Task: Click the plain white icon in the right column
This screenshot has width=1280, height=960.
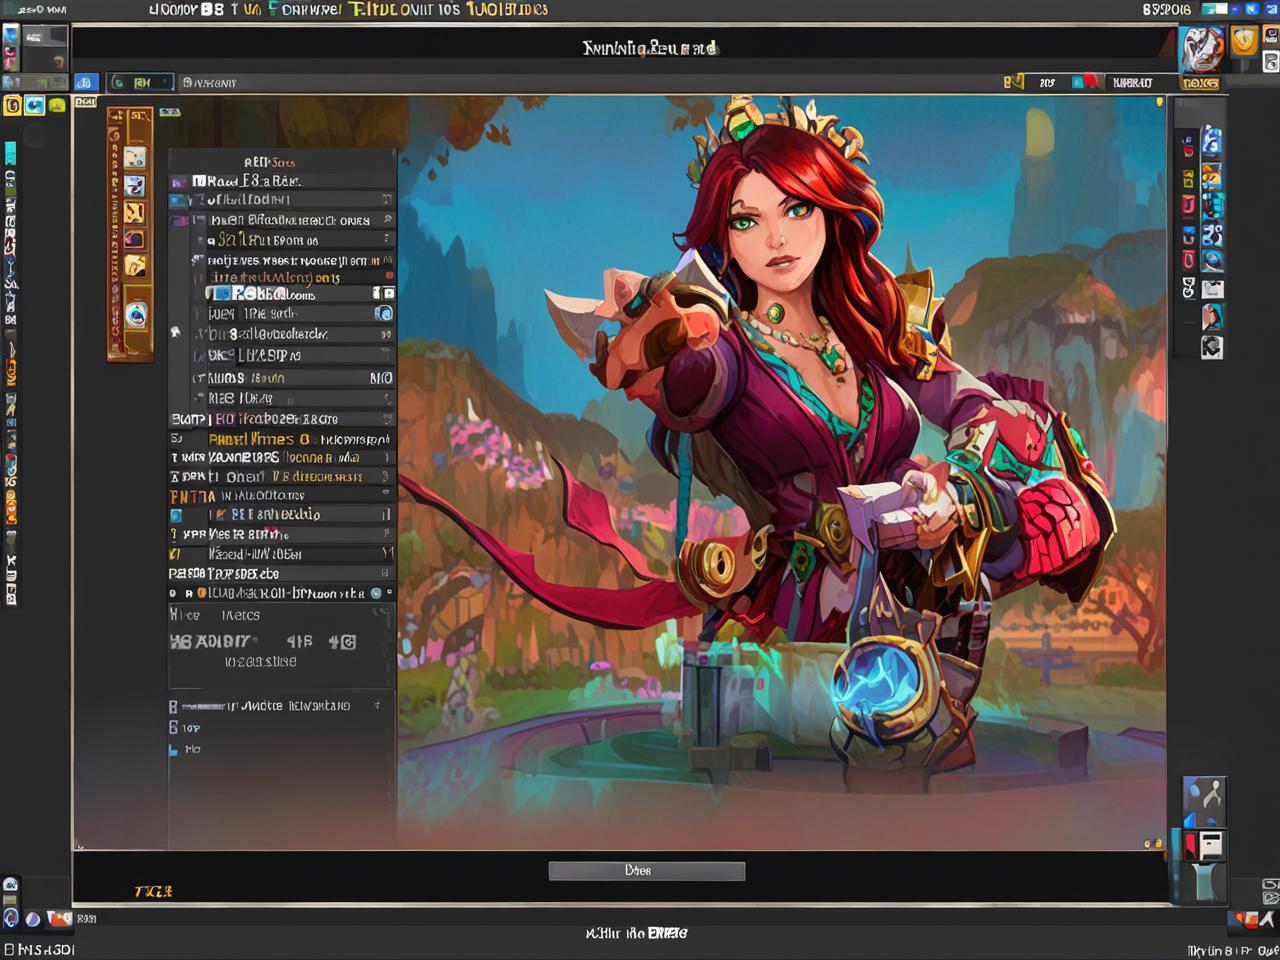Action: tap(1212, 290)
